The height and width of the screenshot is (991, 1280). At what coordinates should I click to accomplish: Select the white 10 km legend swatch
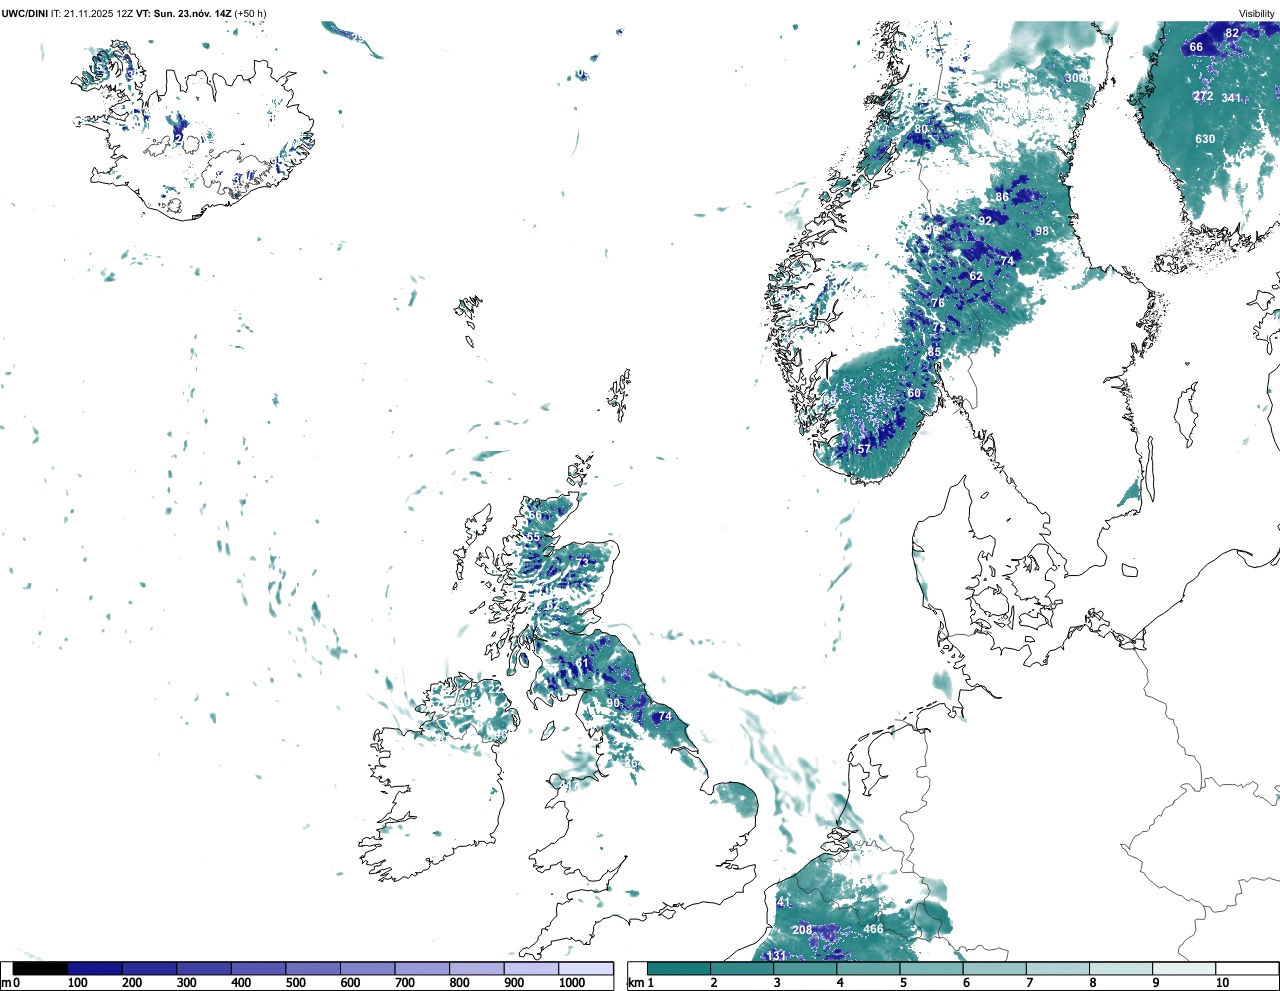[1247, 968]
